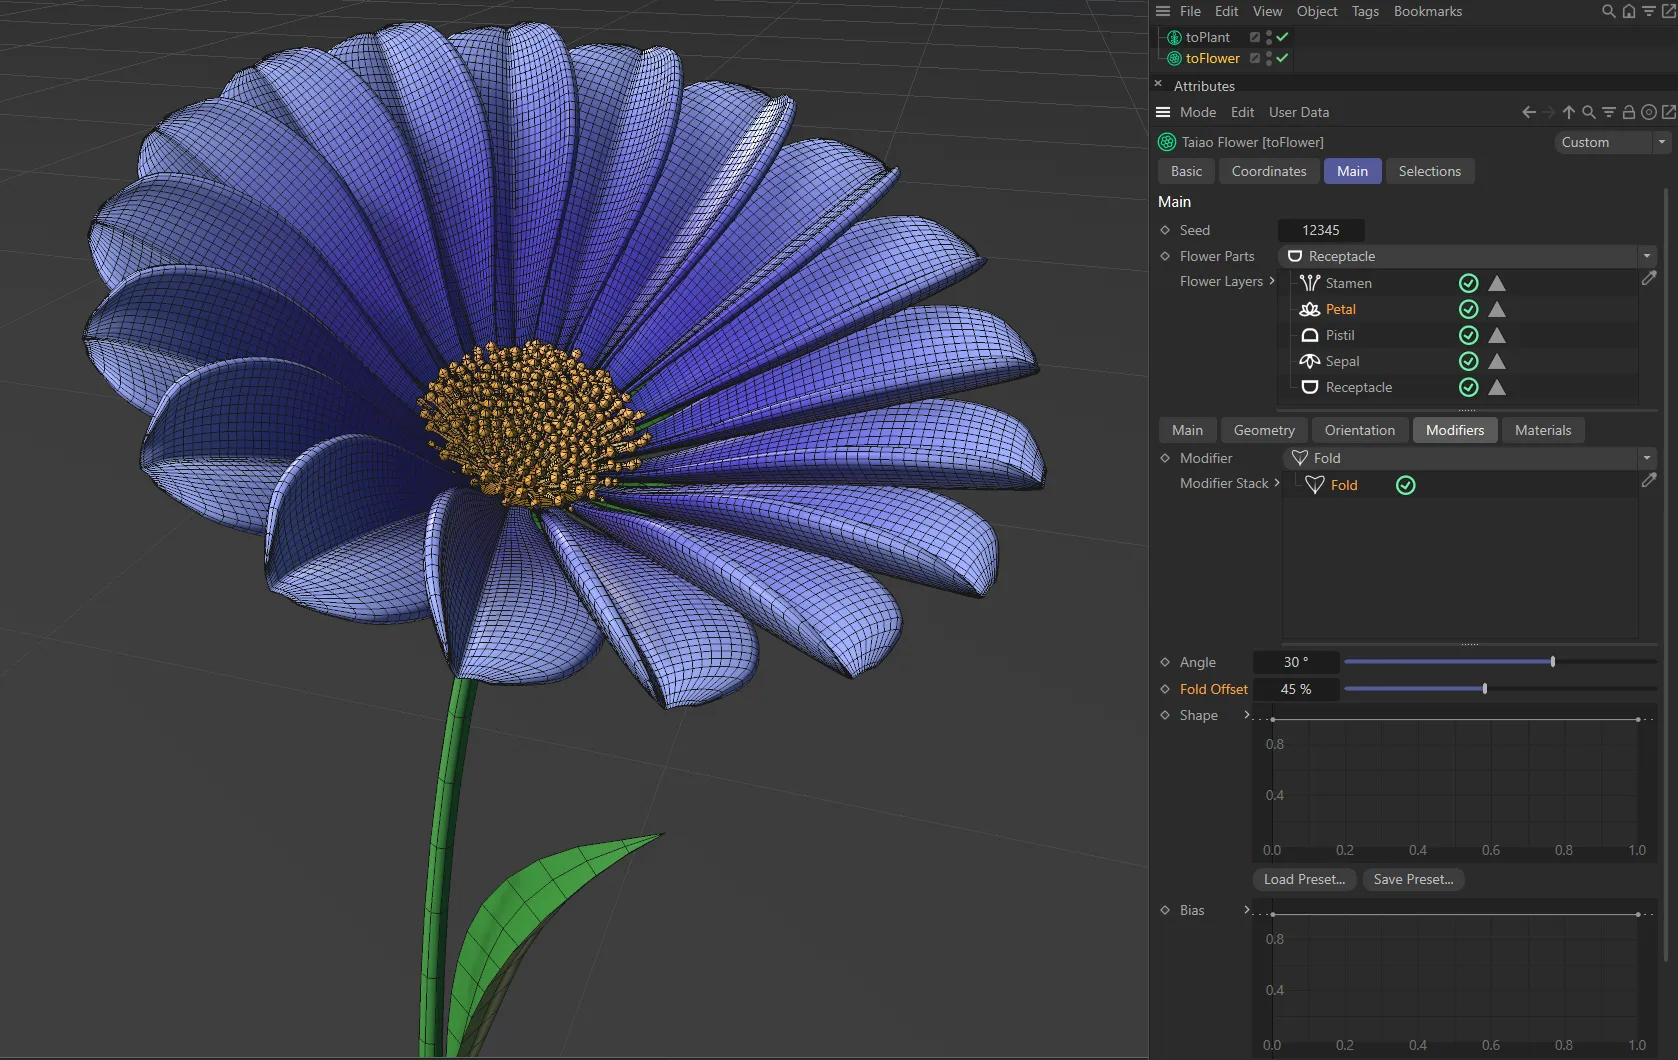Select the Petal flower layer icon
1678x1060 pixels.
[x=1310, y=309]
